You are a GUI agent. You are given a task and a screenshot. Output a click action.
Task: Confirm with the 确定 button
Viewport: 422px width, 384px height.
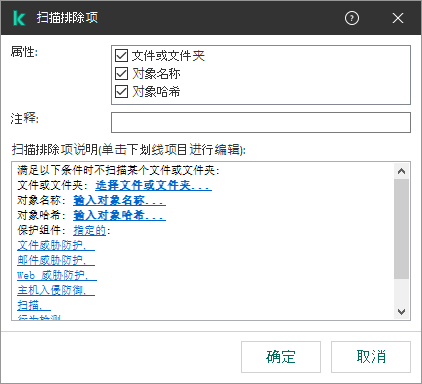coord(281,357)
